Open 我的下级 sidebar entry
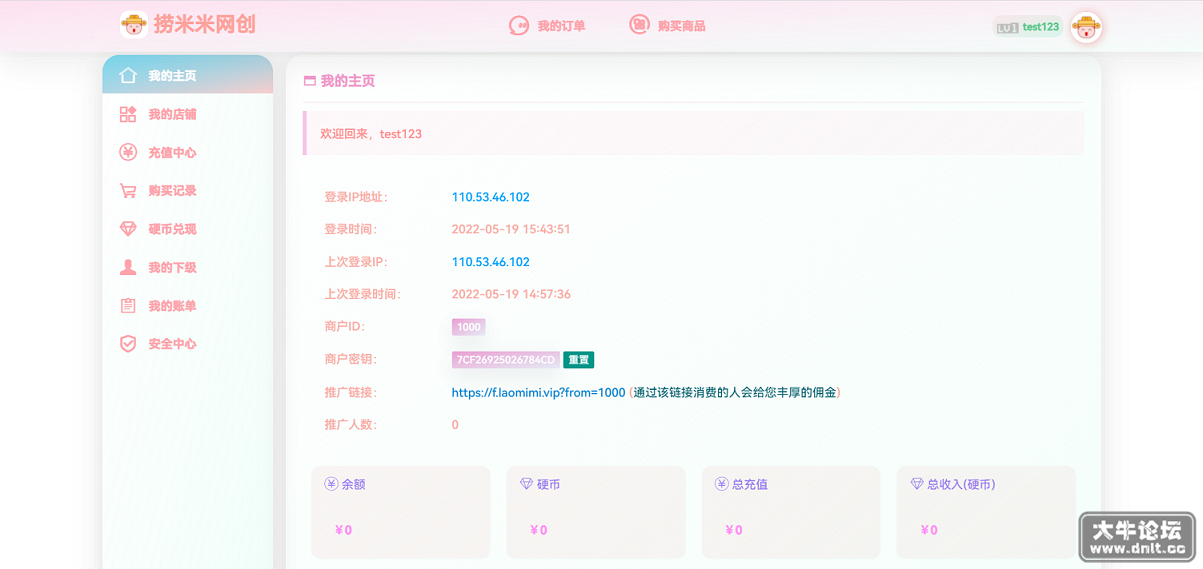1203x569 pixels. (187, 267)
